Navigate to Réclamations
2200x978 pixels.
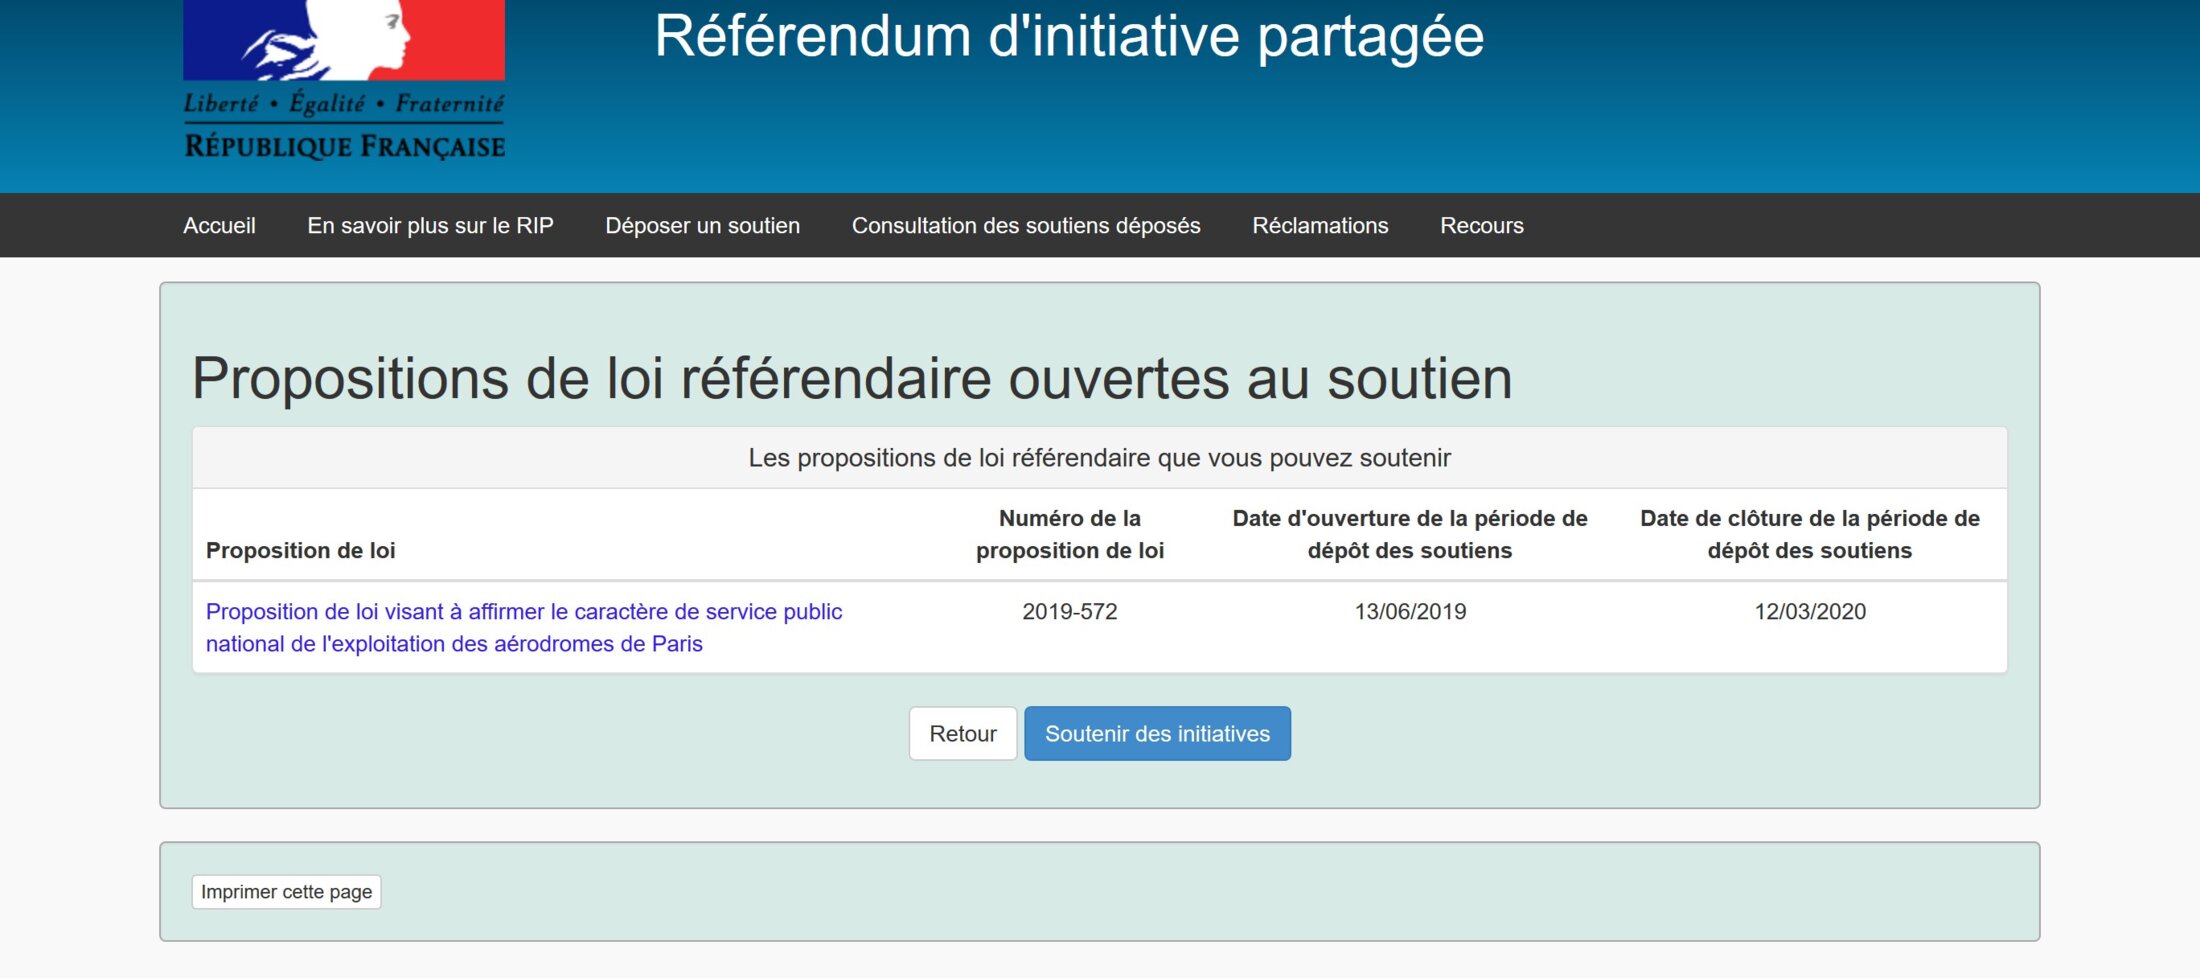(x=1319, y=226)
